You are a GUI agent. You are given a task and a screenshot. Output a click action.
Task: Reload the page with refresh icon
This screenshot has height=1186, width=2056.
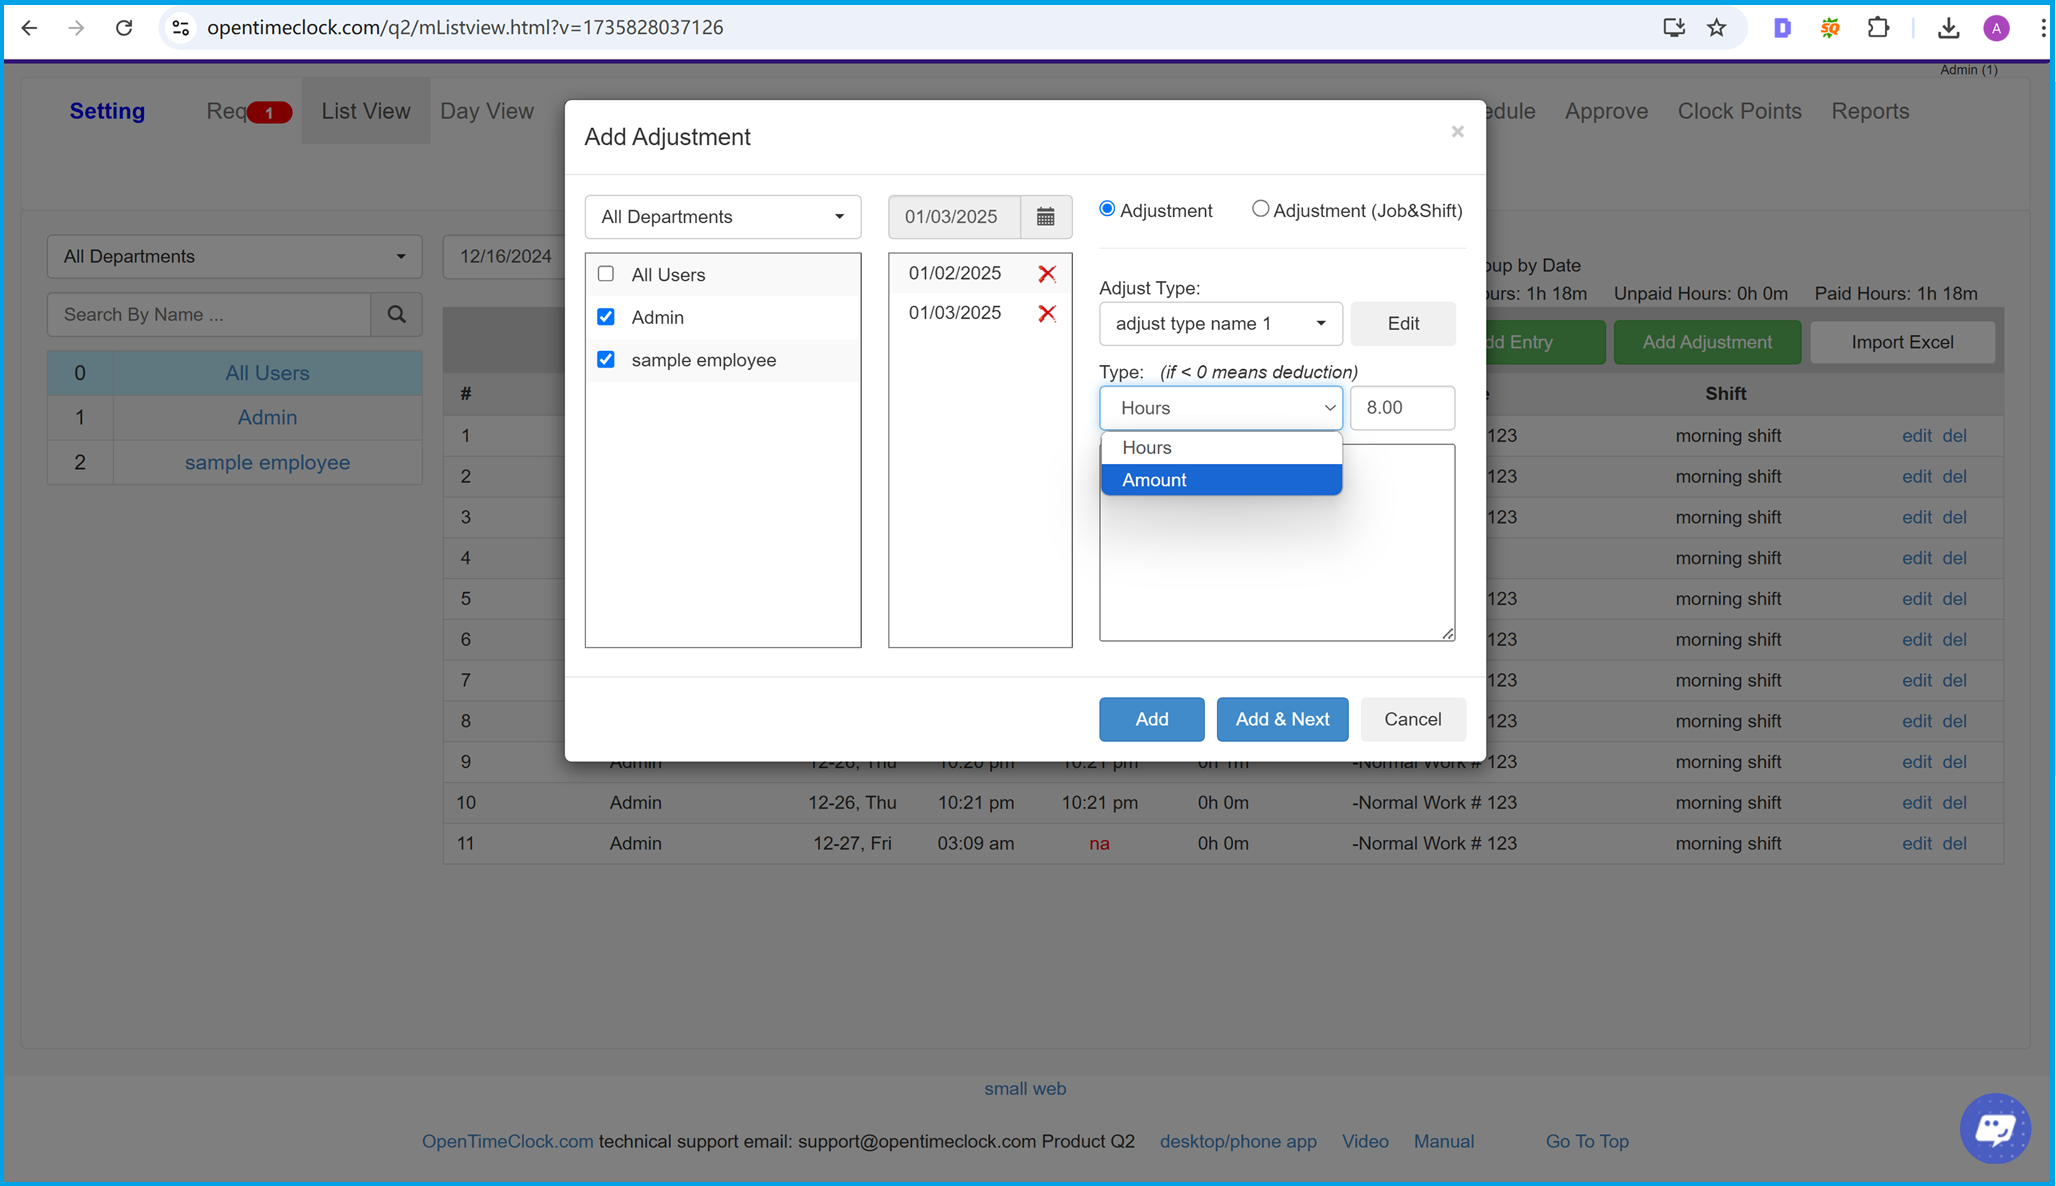124,28
